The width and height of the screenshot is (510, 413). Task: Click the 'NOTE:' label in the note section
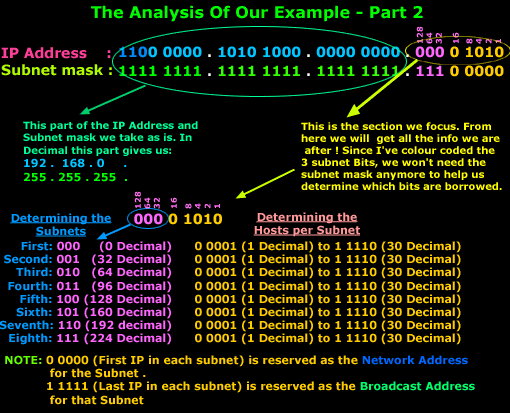(x=23, y=360)
